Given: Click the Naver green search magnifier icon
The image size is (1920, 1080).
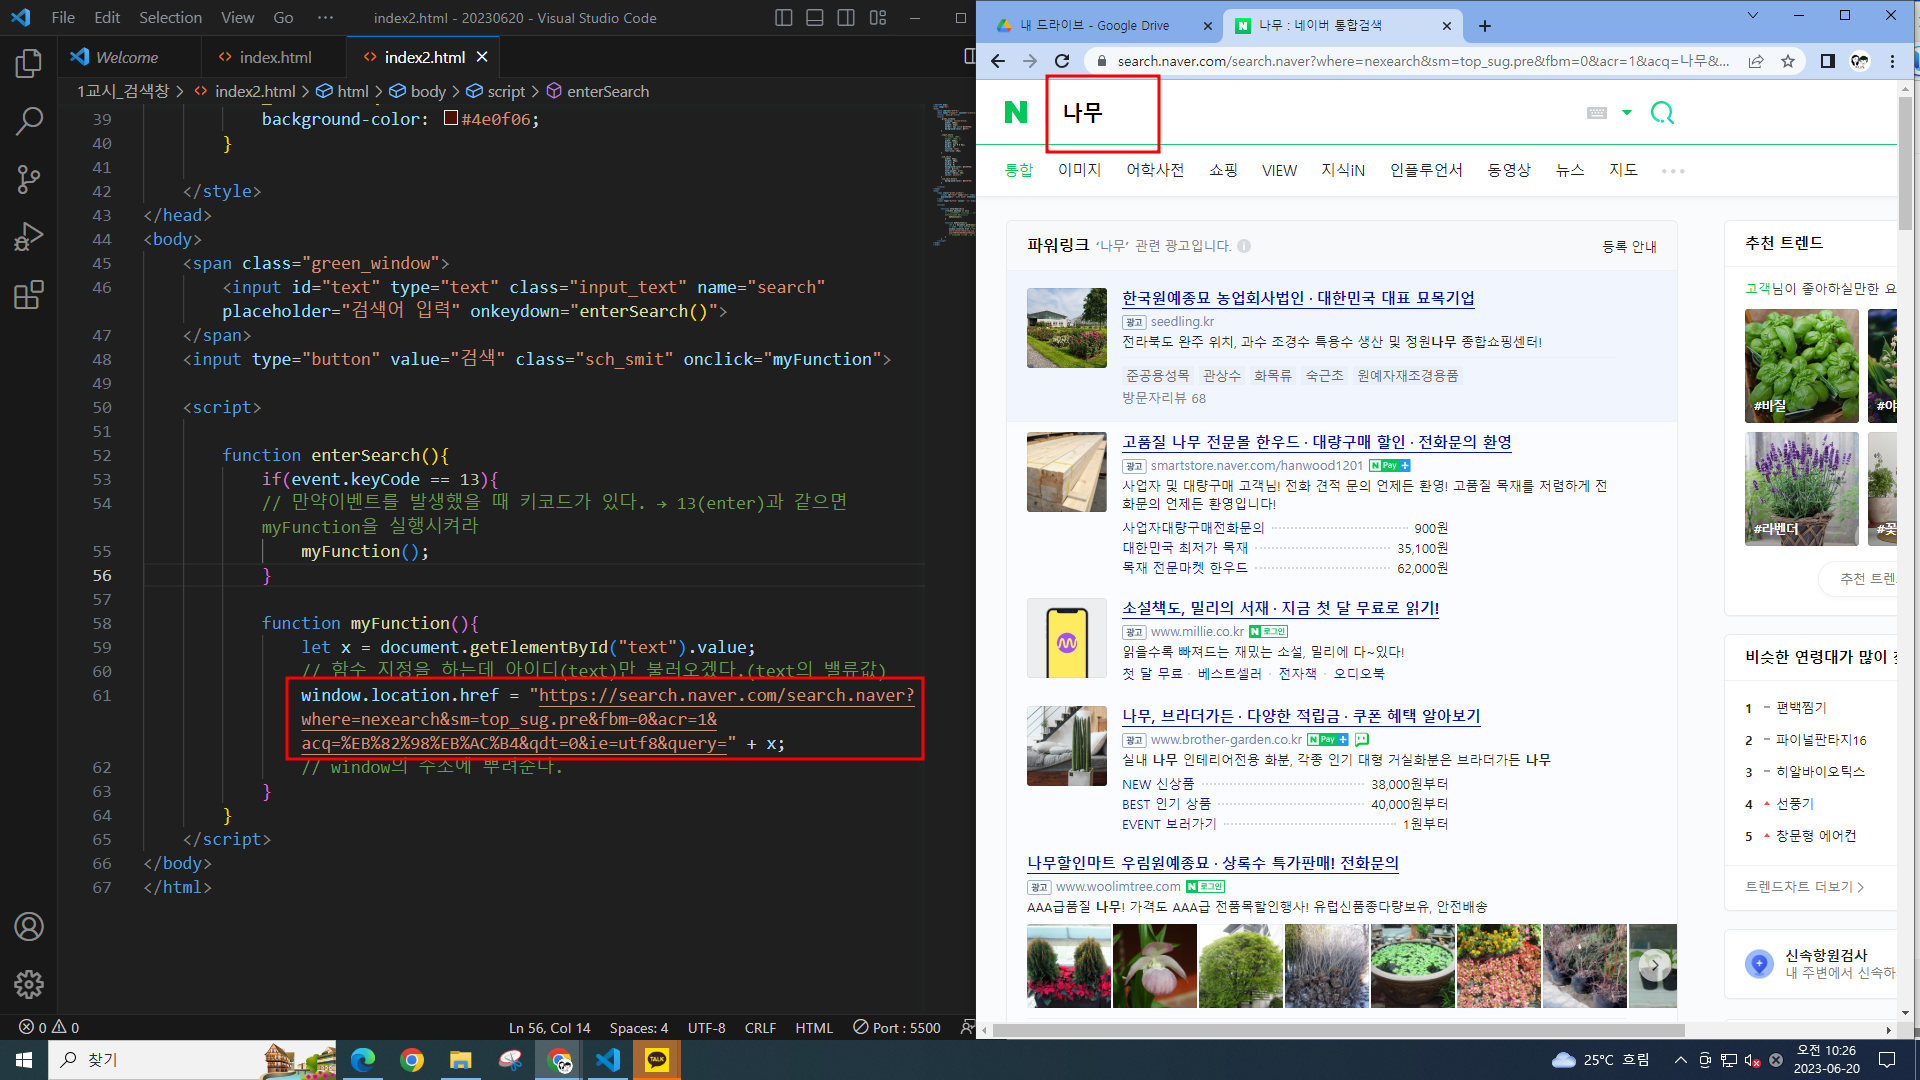Looking at the screenshot, I should (x=1662, y=113).
